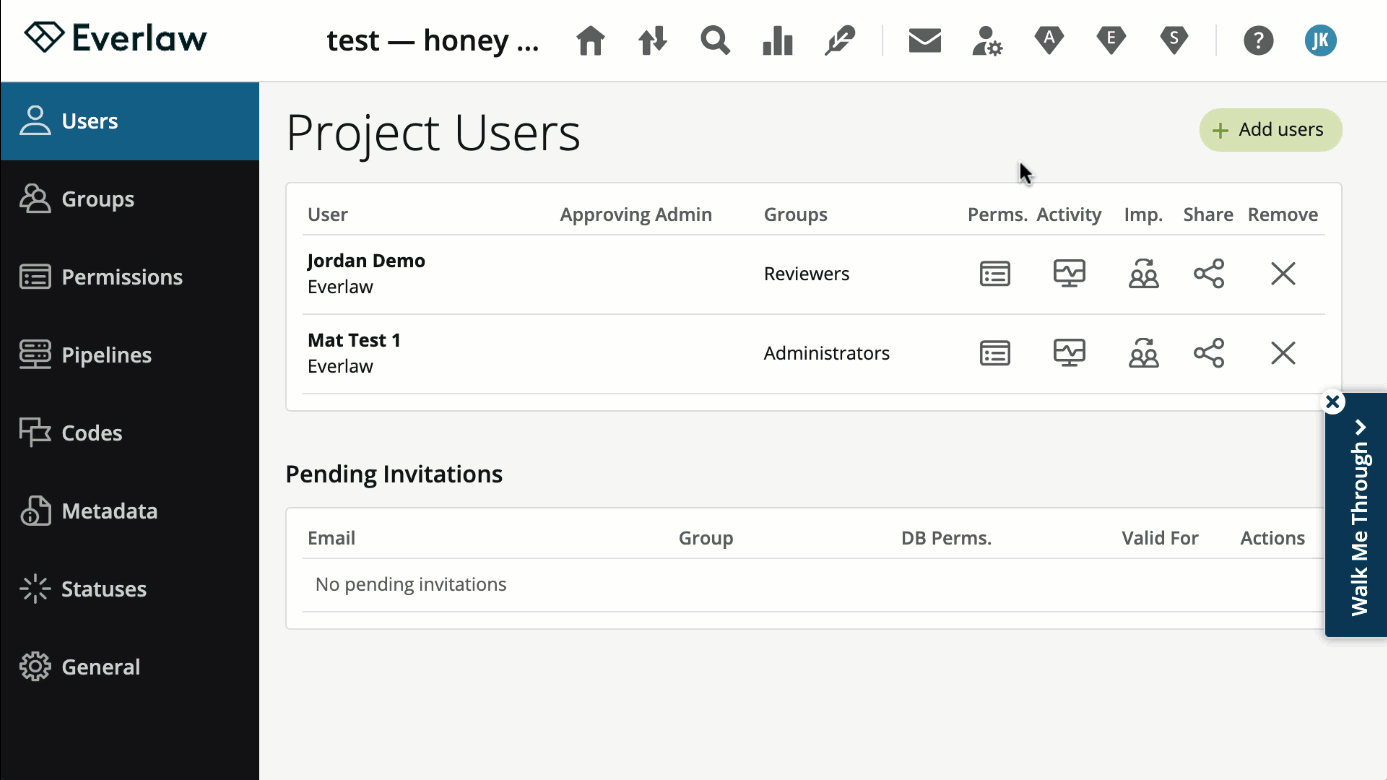Remove Jordan Demo using the X
The width and height of the screenshot is (1387, 780).
[x=1283, y=273]
